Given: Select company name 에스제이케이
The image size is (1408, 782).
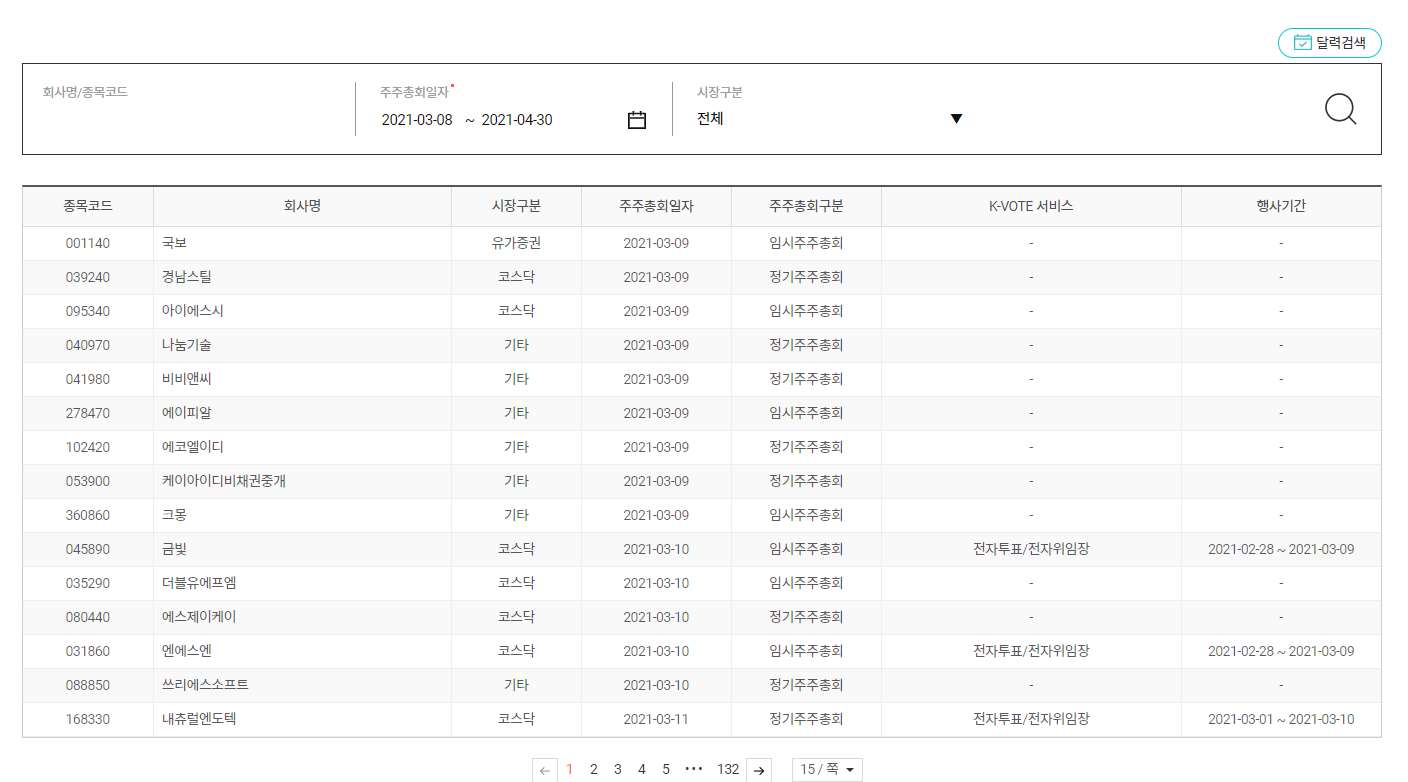Looking at the screenshot, I should 199,617.
